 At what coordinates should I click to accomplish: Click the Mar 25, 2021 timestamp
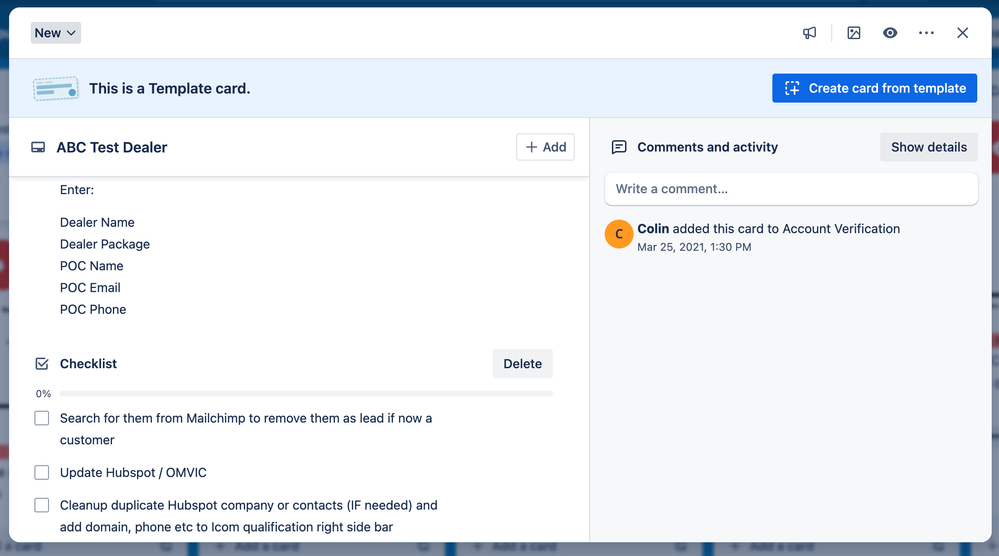694,247
